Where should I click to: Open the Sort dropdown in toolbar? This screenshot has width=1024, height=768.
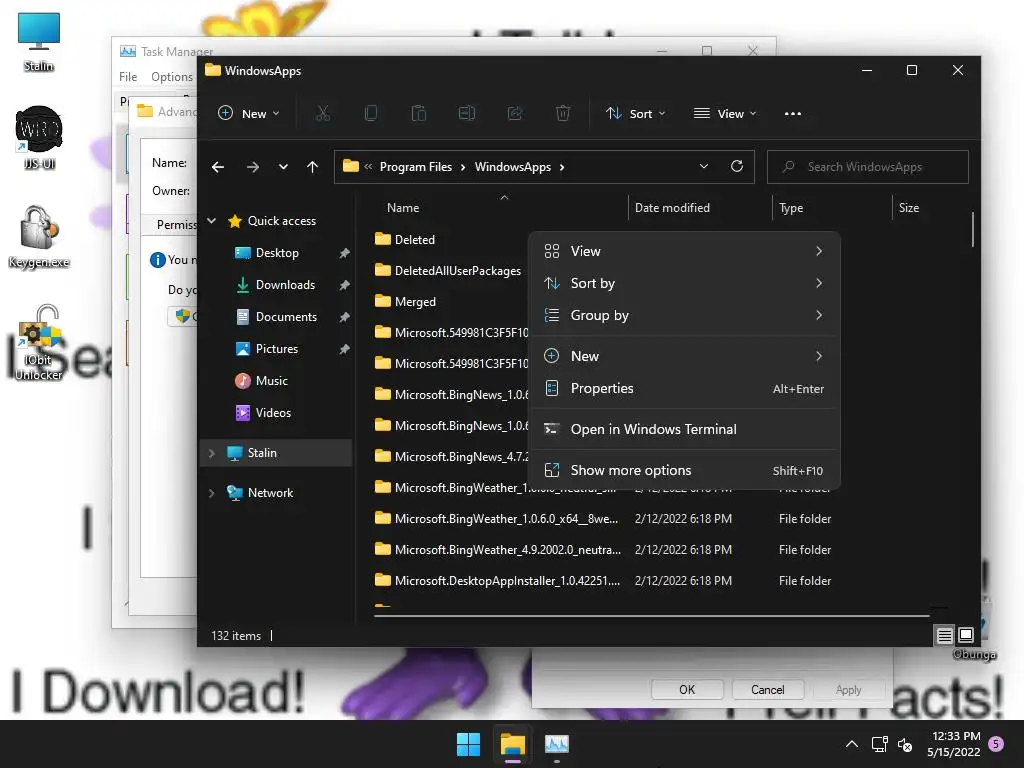pos(635,114)
